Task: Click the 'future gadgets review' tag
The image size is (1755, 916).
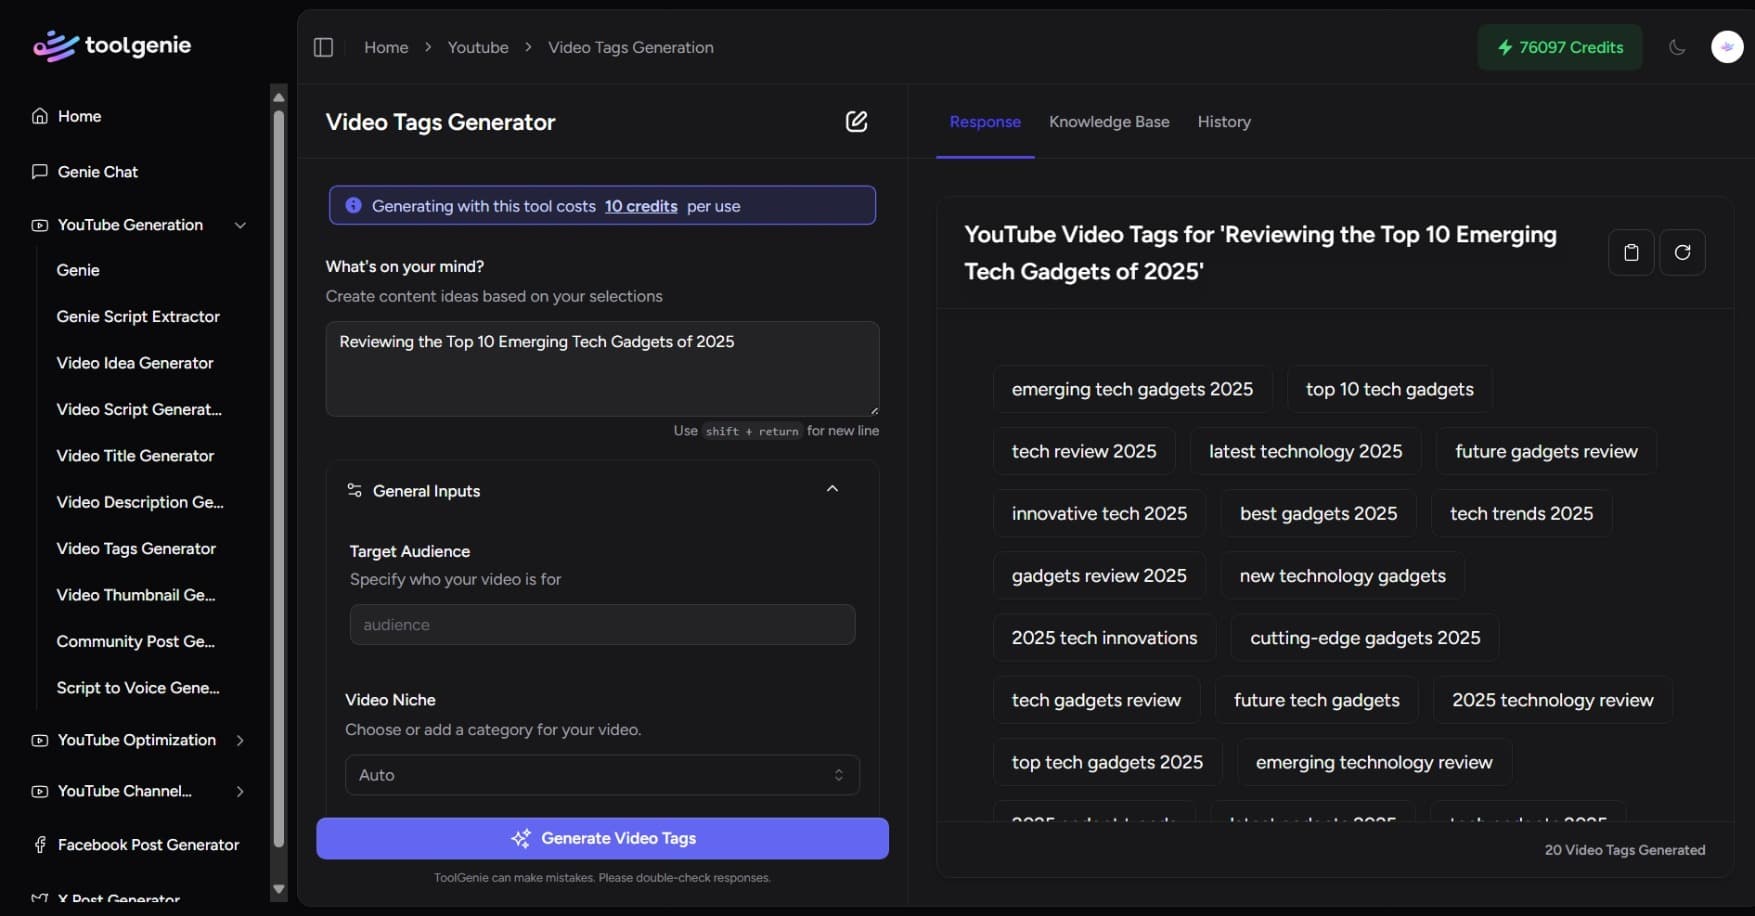Action: click(x=1546, y=451)
